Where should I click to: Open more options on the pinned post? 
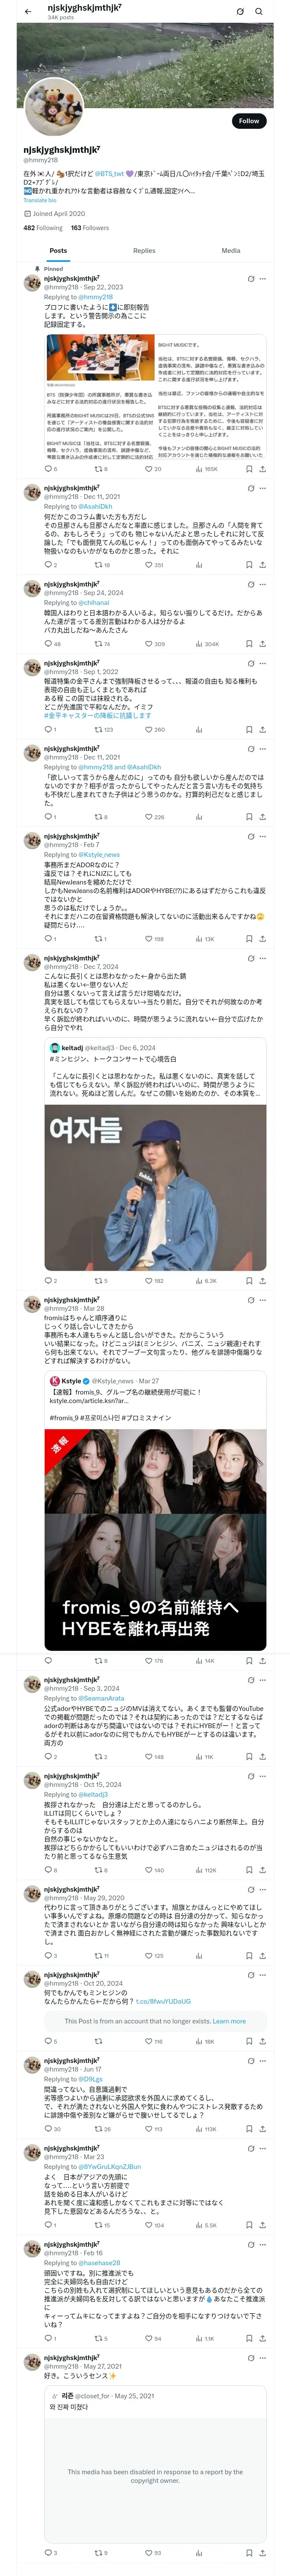coord(263,279)
